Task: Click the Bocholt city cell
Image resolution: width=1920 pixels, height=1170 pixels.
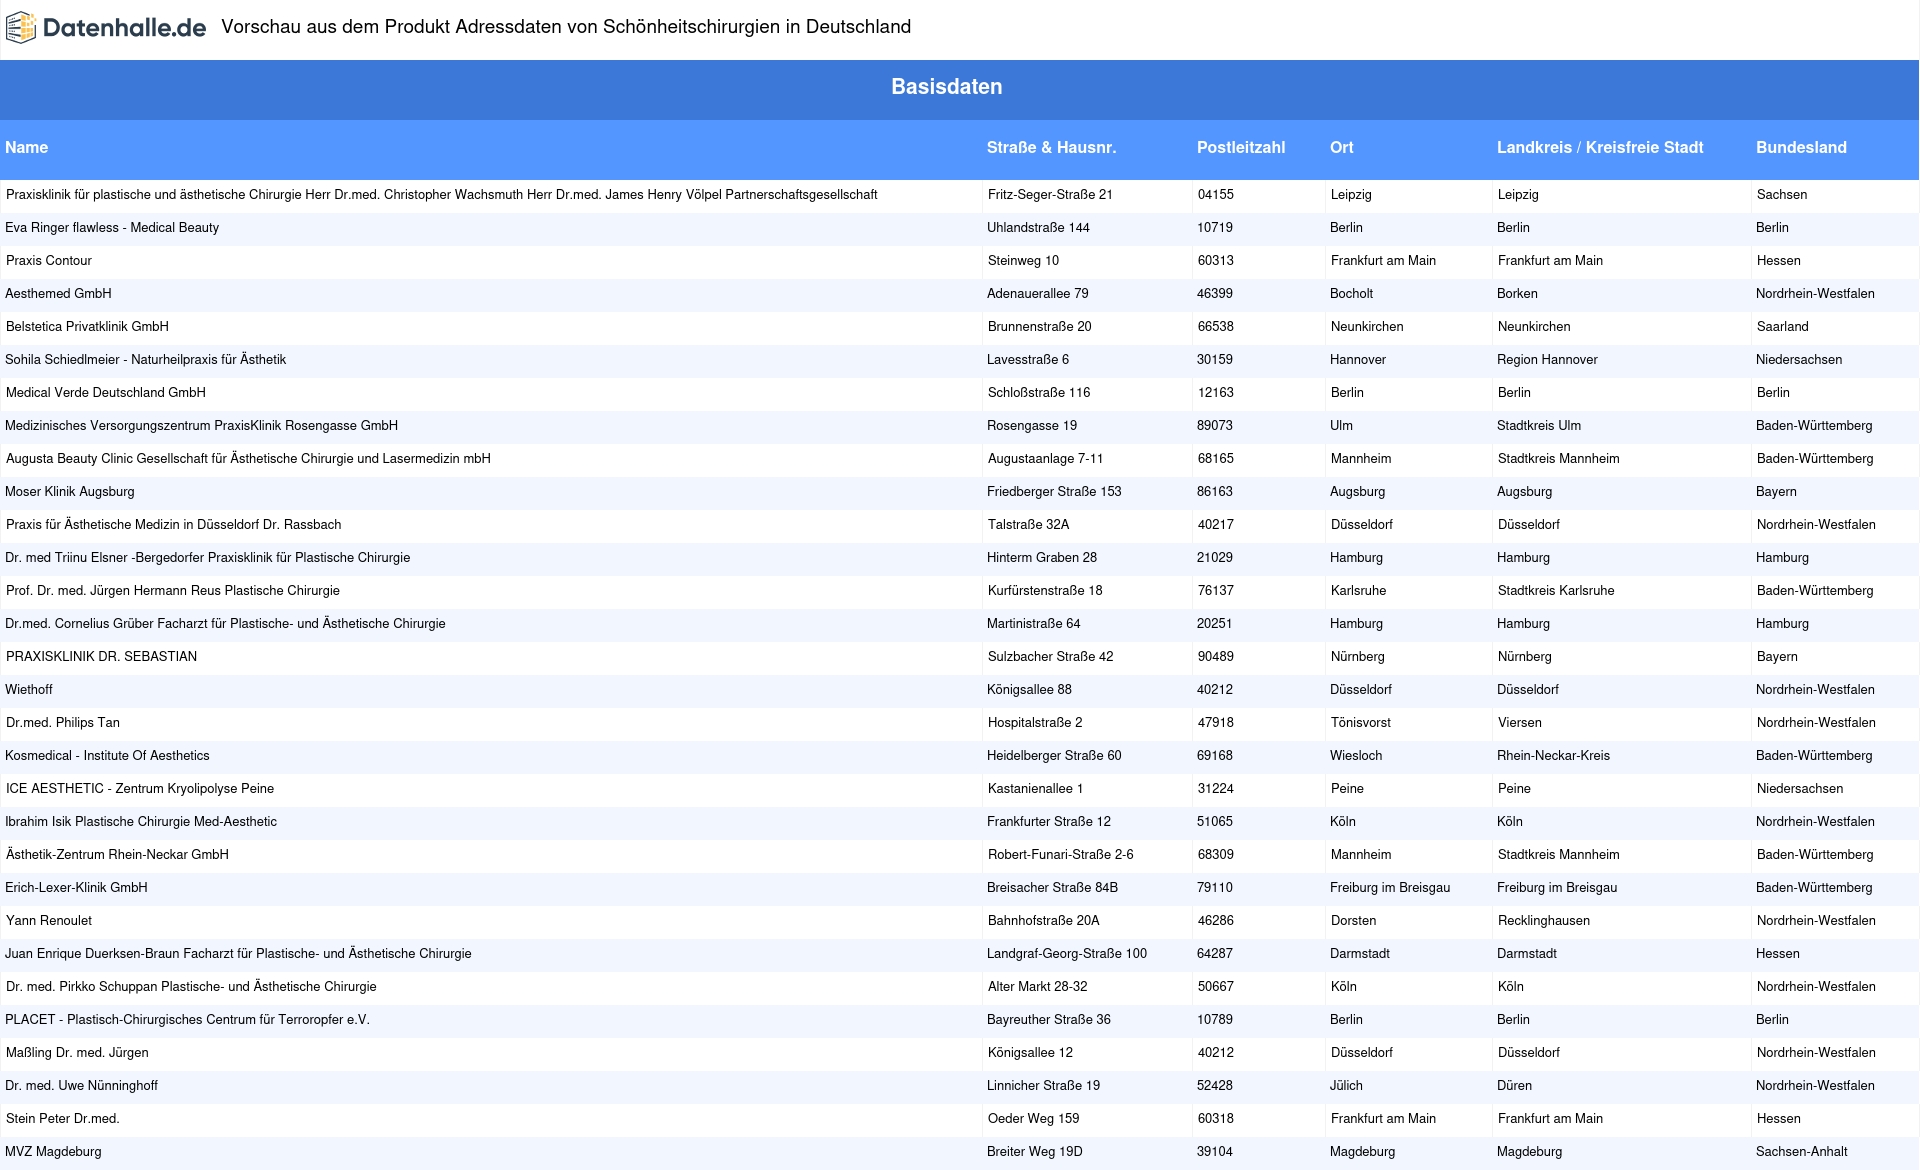Action: click(1351, 294)
